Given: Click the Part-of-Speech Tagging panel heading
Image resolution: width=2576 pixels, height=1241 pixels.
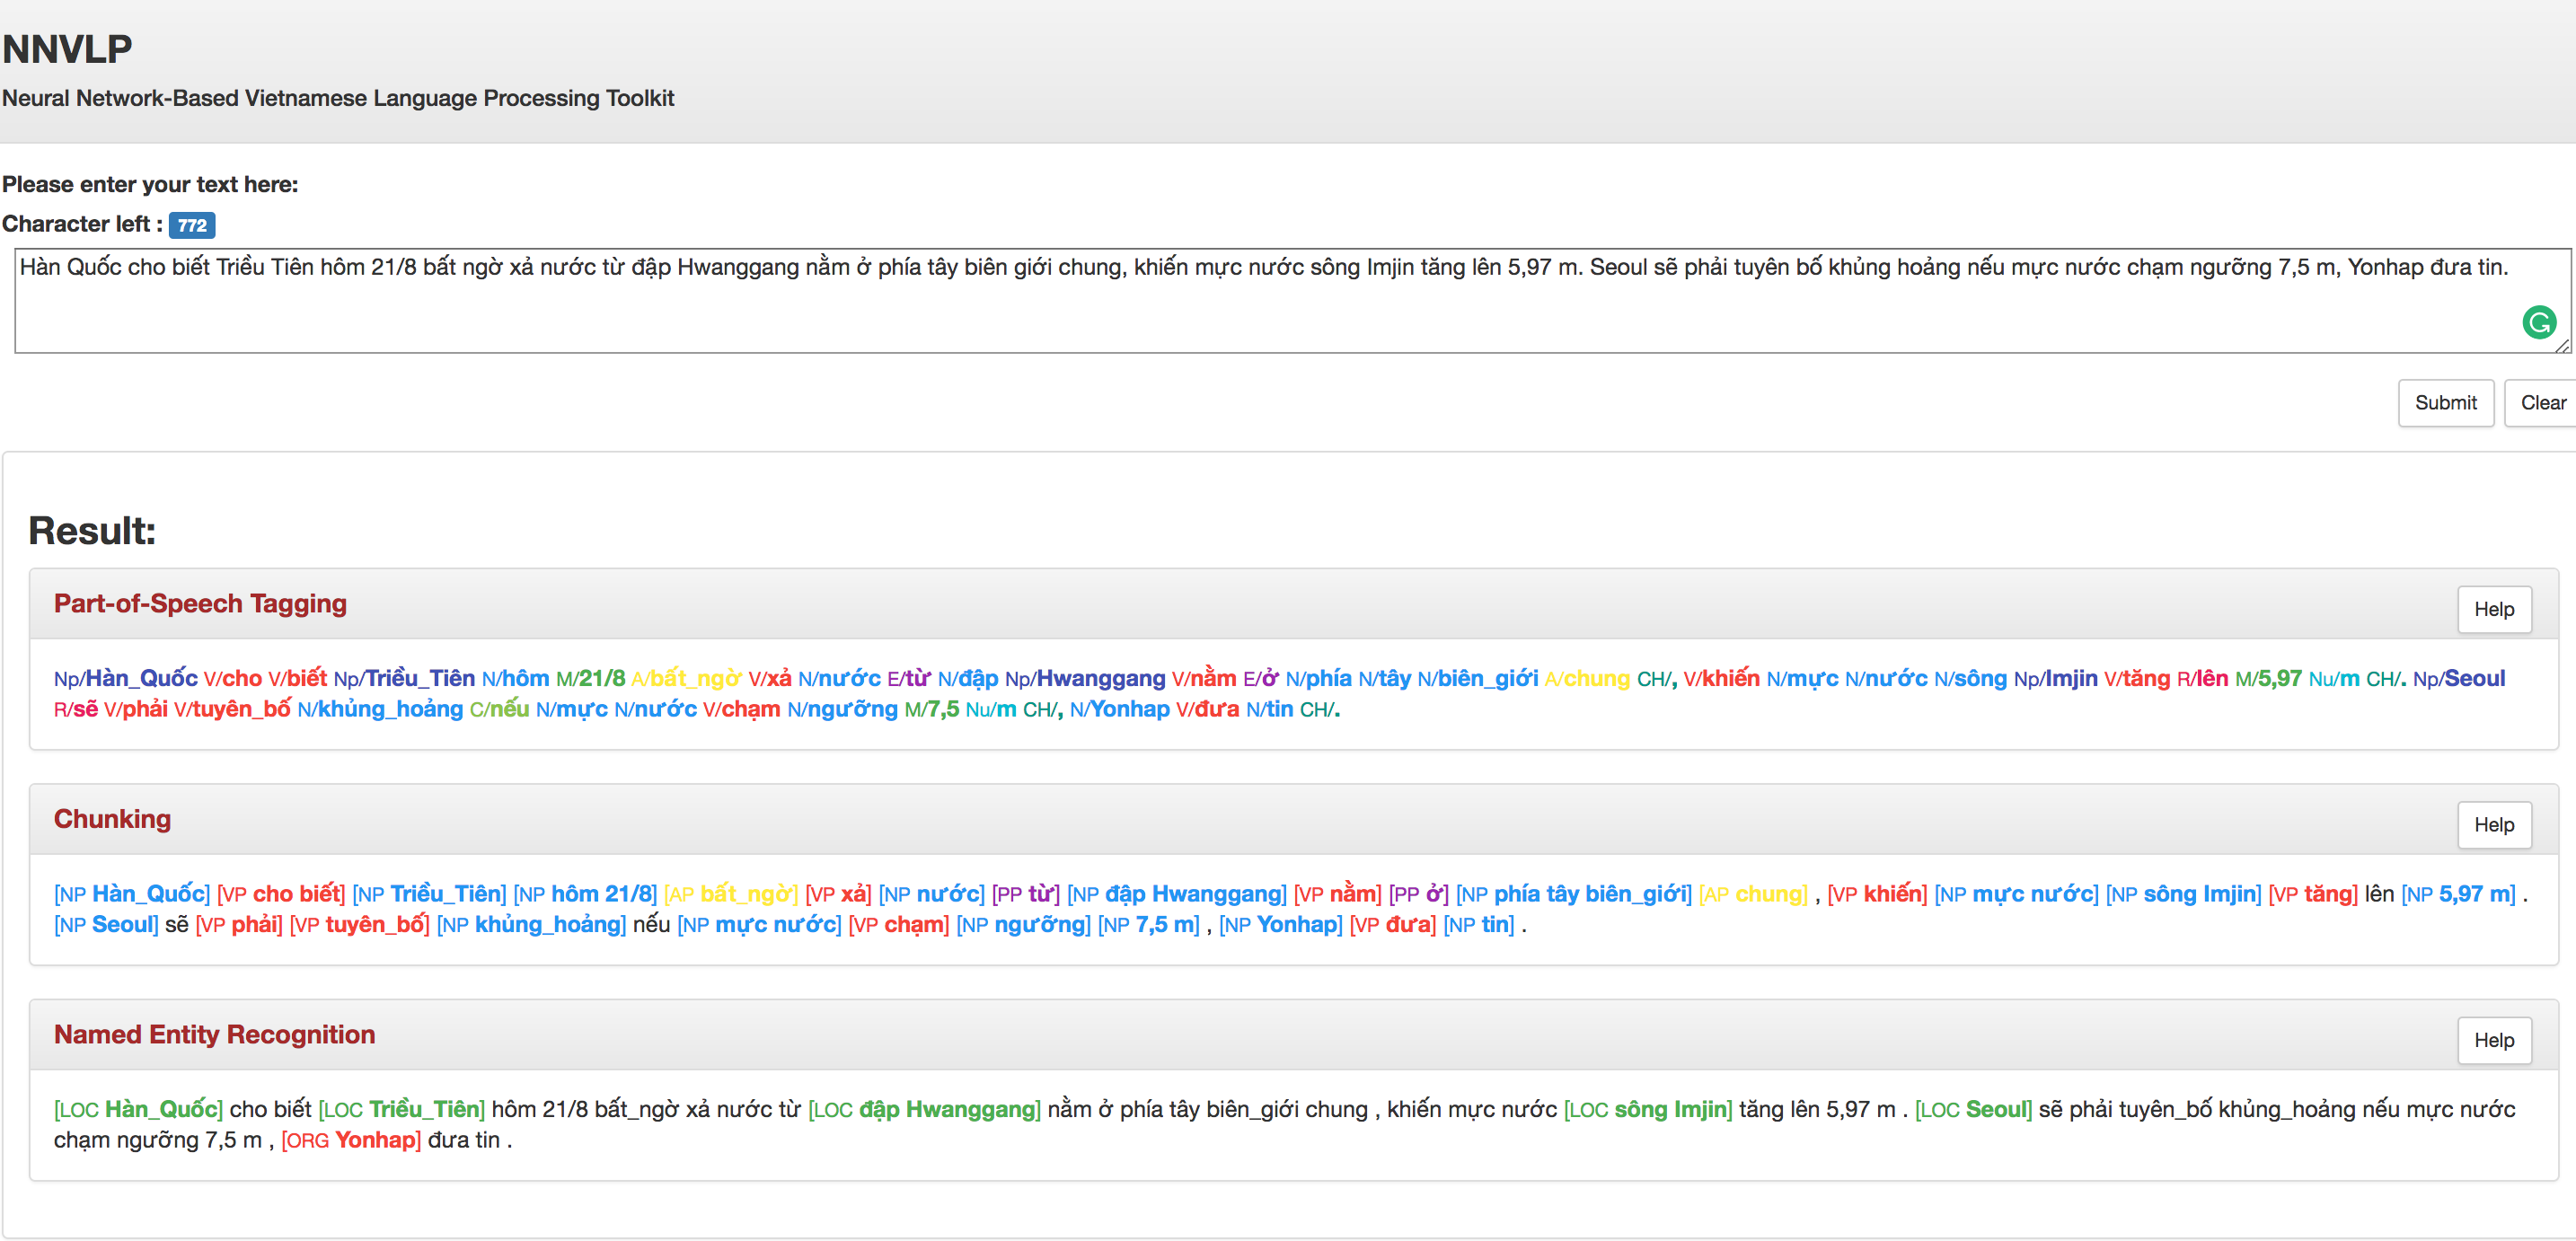Looking at the screenshot, I should coord(200,603).
